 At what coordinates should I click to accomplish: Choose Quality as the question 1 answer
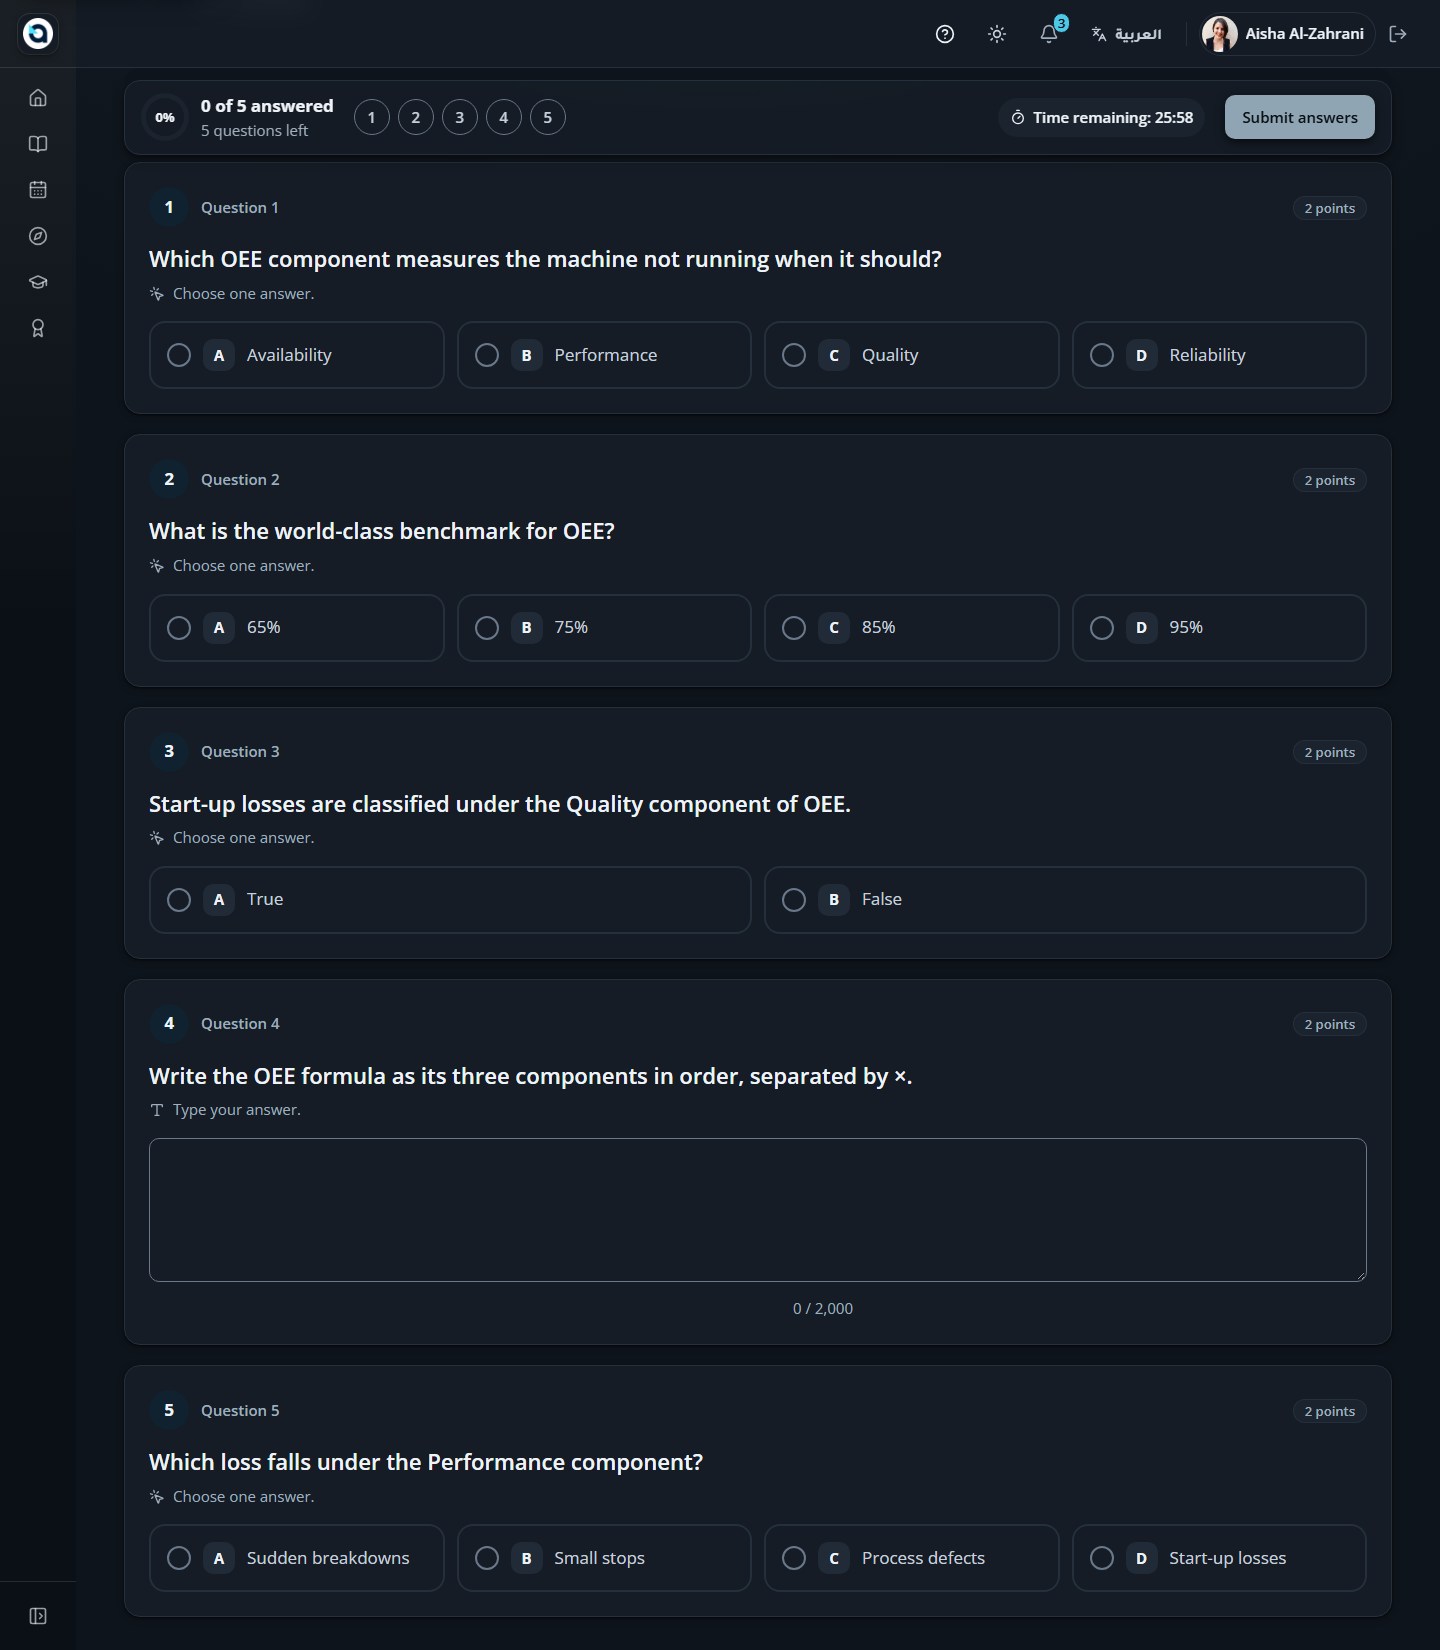(911, 355)
